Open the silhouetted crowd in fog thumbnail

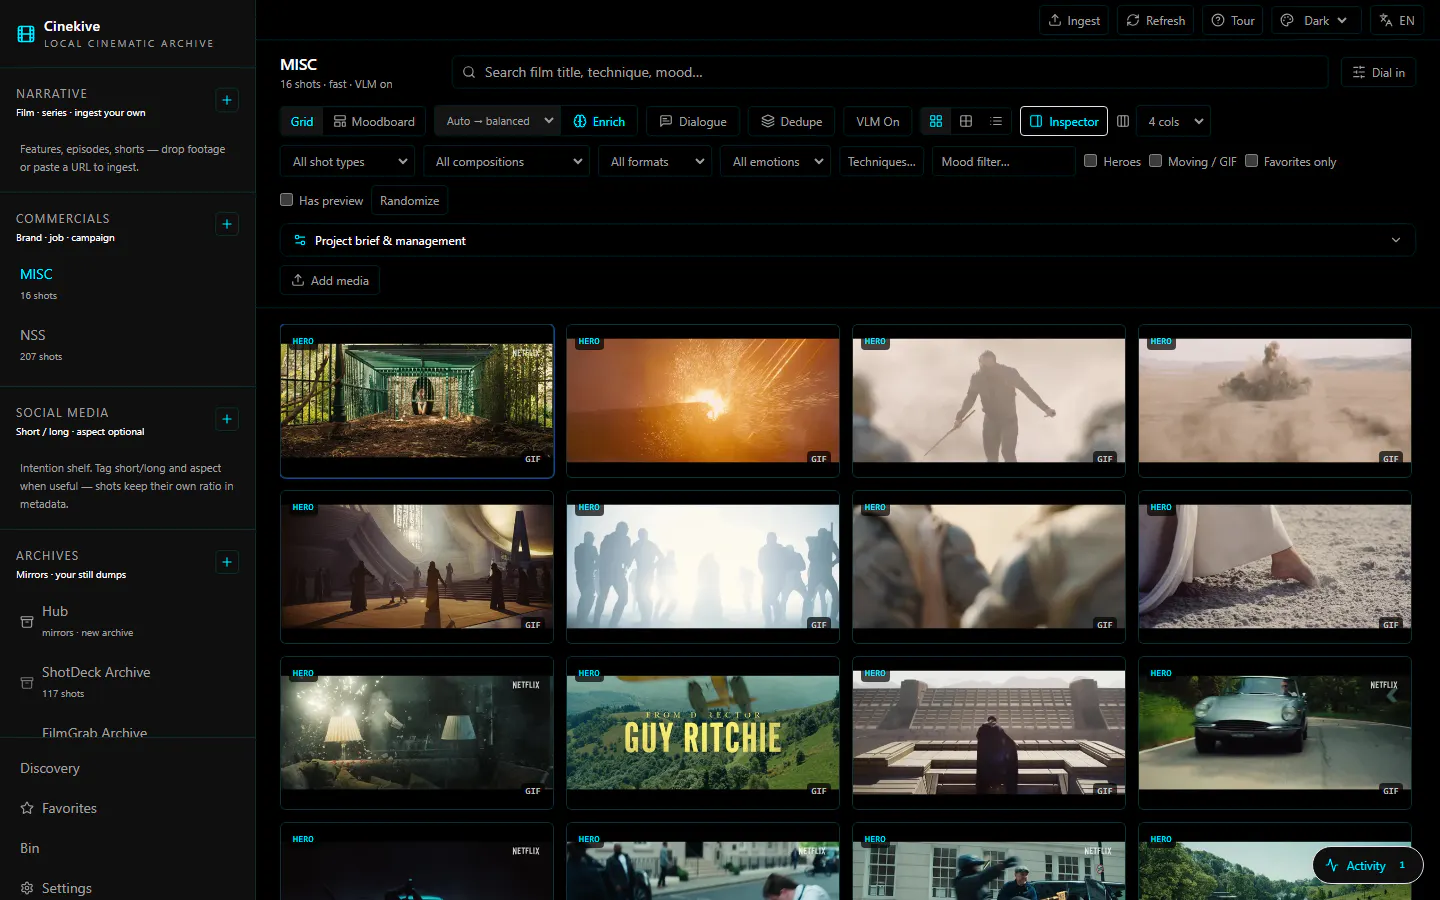[x=703, y=567]
